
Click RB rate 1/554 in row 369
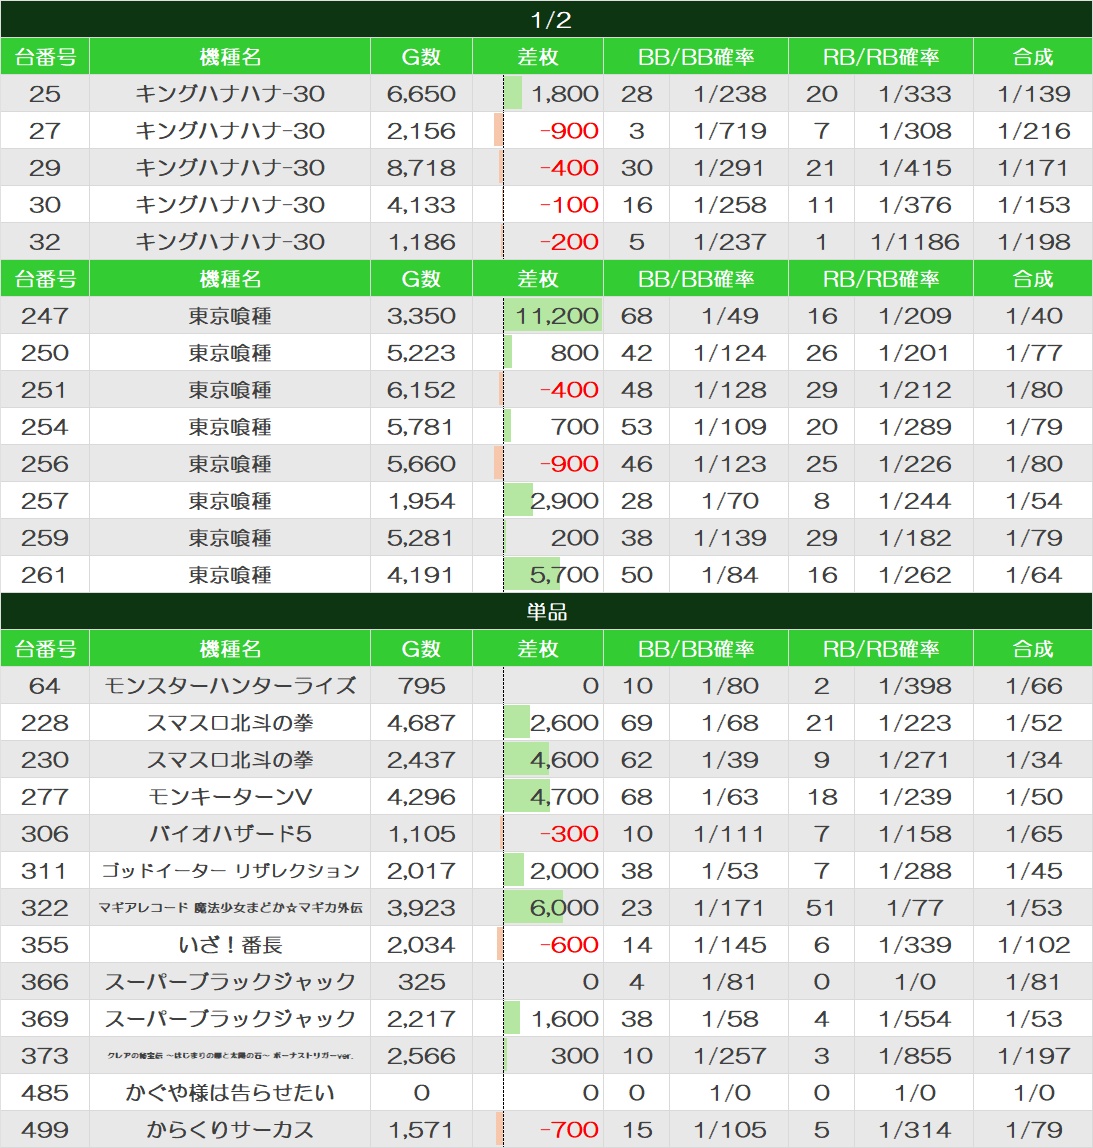[x=914, y=1018]
